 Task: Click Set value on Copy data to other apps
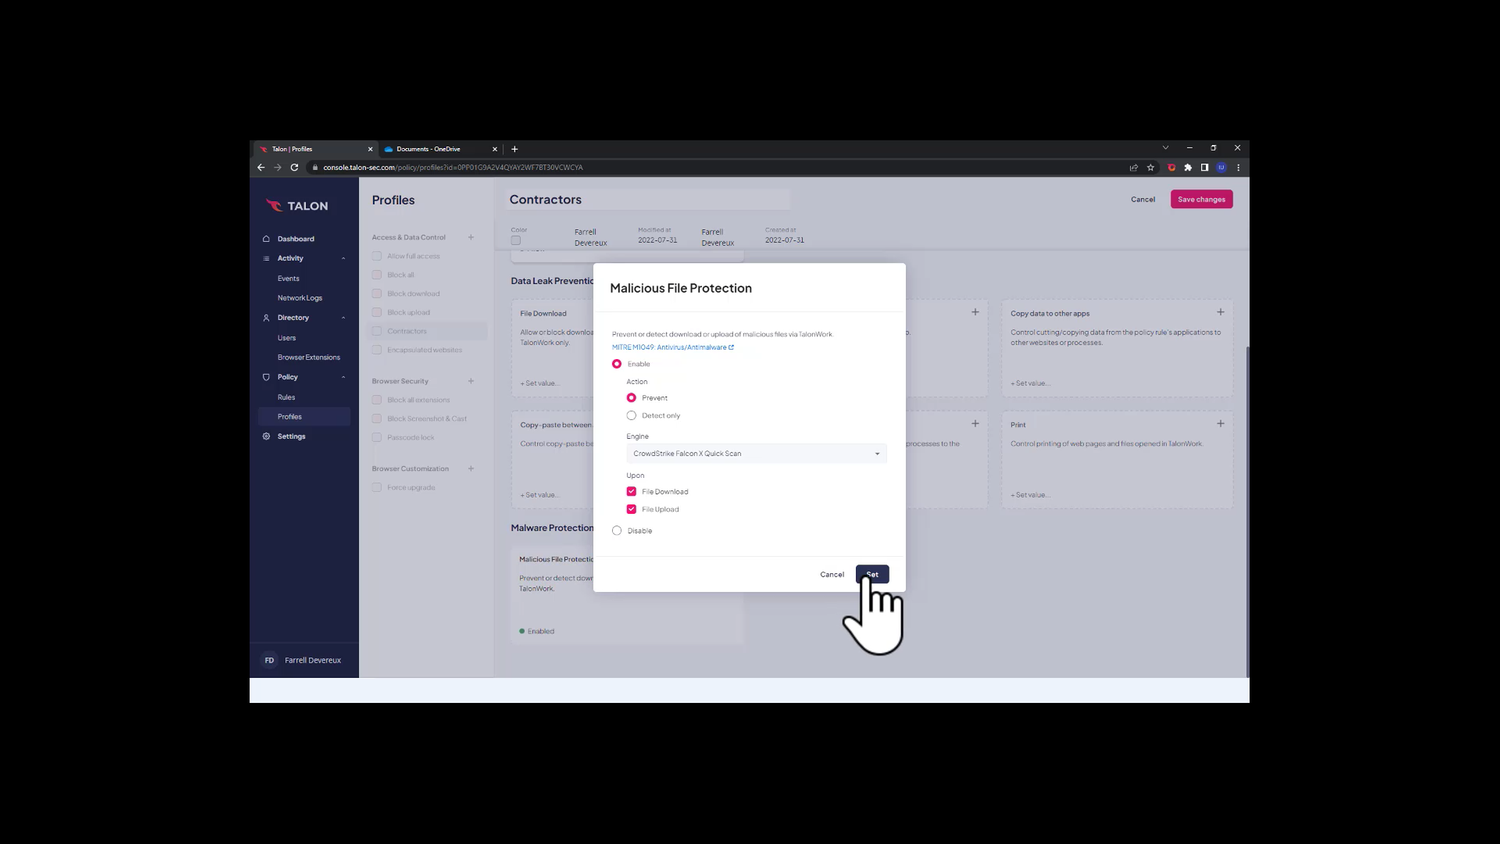point(1030,383)
